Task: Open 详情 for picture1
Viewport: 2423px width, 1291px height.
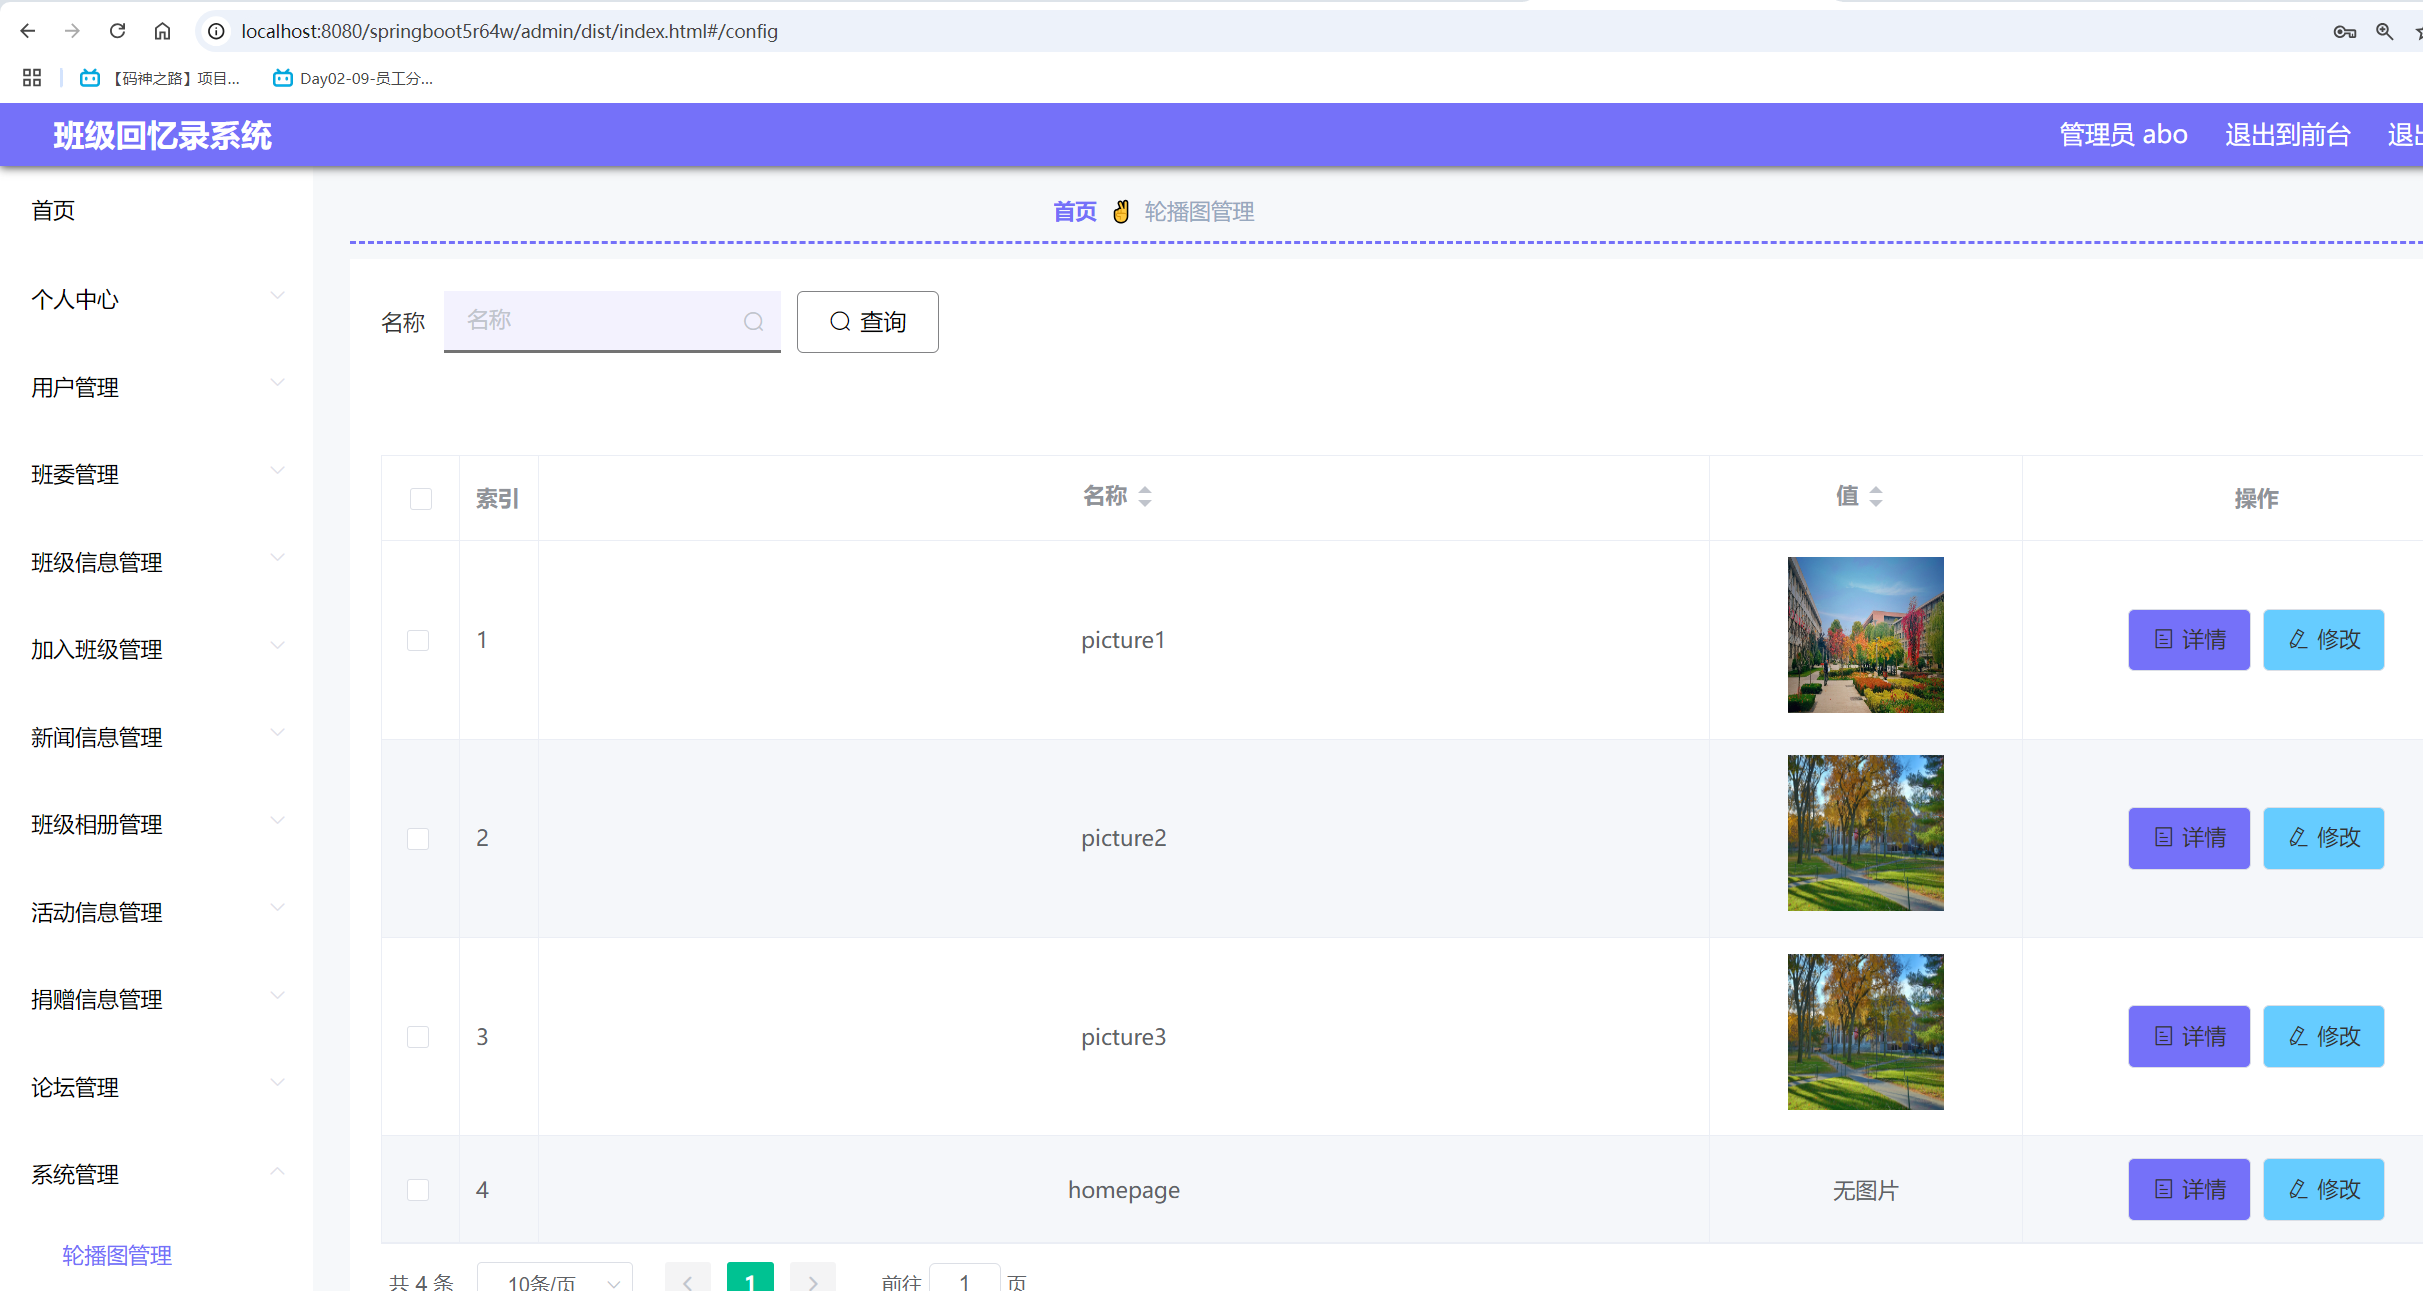Action: pos(2188,640)
